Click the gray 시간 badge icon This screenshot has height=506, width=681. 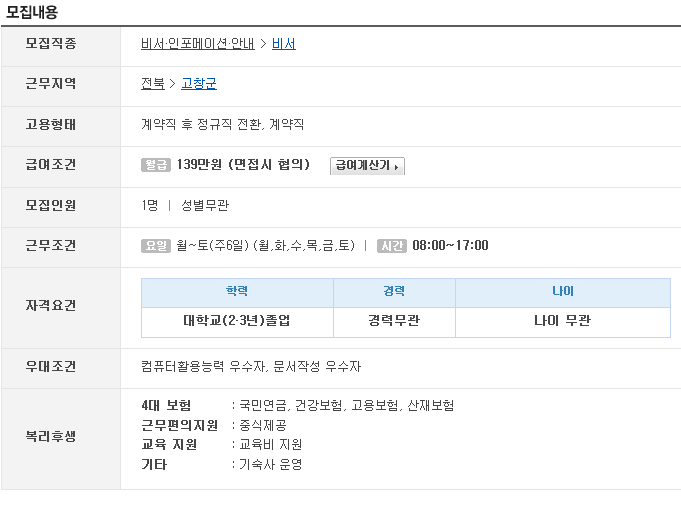392,245
